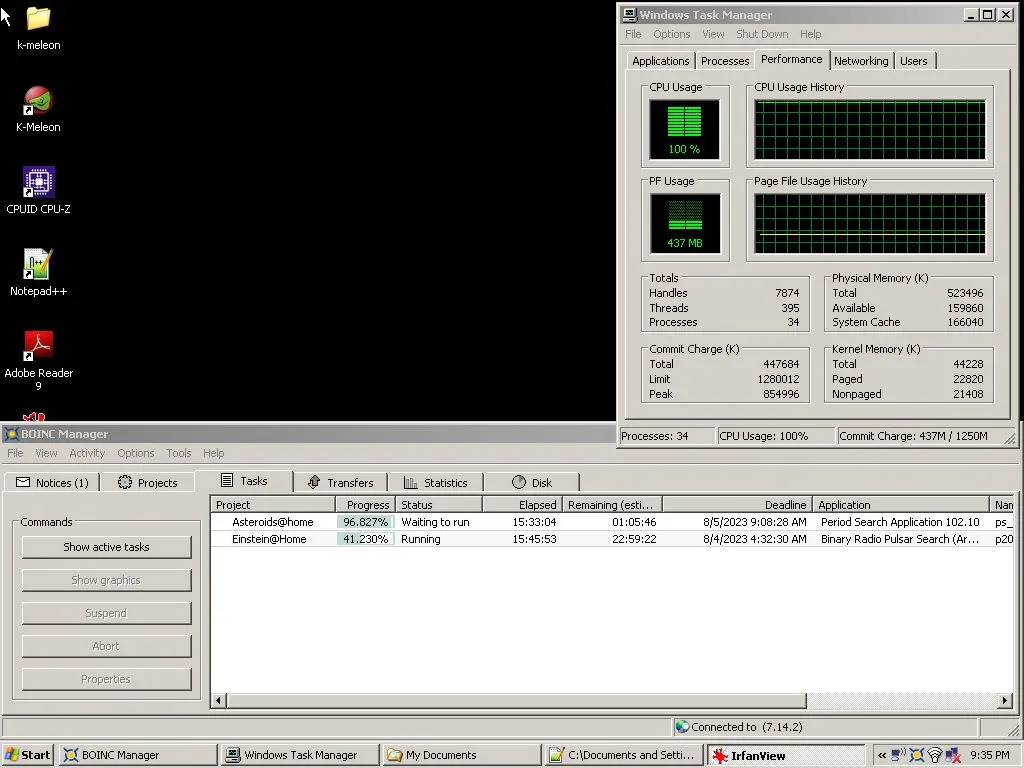Click the Transfers tab arrows icon
The height and width of the screenshot is (768, 1024).
point(314,482)
